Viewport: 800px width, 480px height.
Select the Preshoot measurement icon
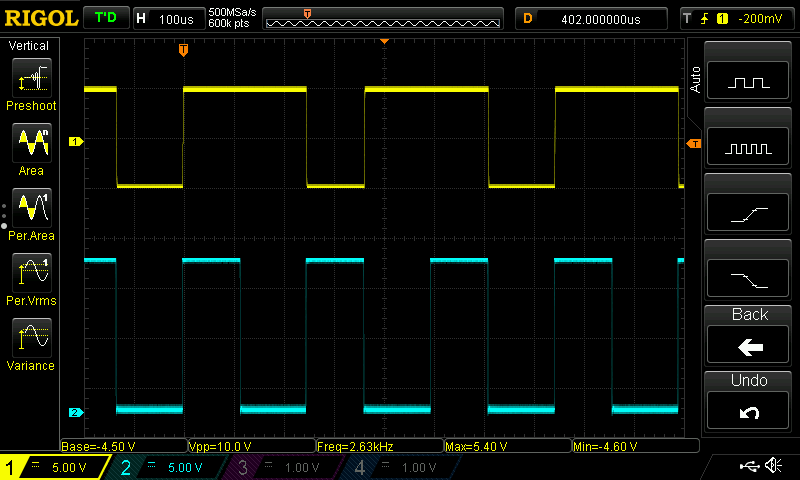pyautogui.click(x=32, y=78)
